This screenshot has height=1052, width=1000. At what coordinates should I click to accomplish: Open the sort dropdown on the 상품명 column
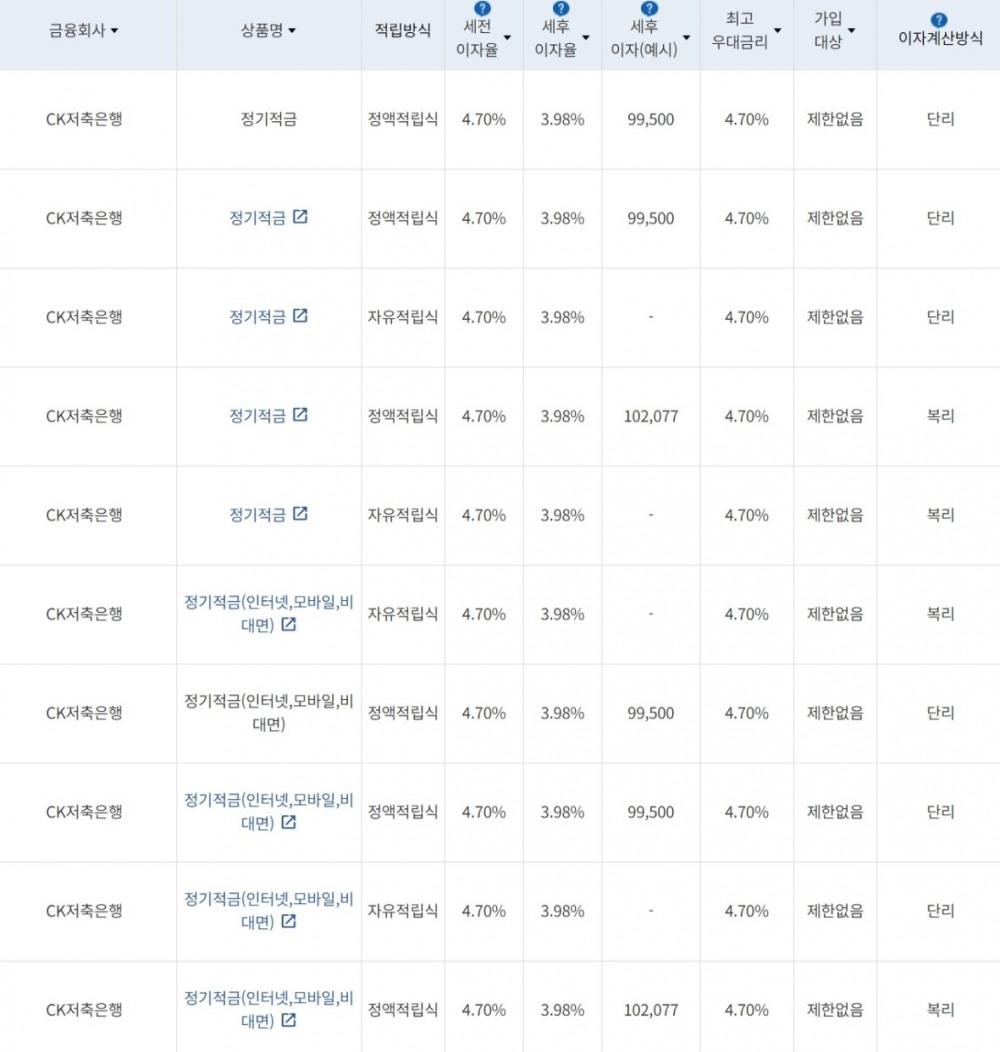(x=293, y=30)
